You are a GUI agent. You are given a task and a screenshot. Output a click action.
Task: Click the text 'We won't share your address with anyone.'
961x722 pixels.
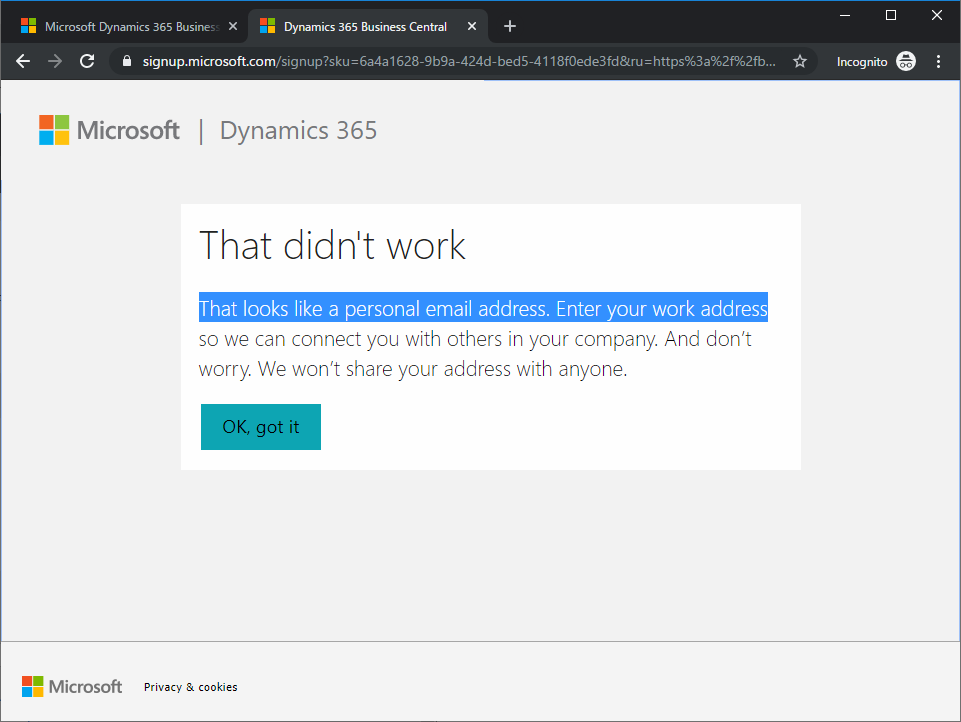443,369
